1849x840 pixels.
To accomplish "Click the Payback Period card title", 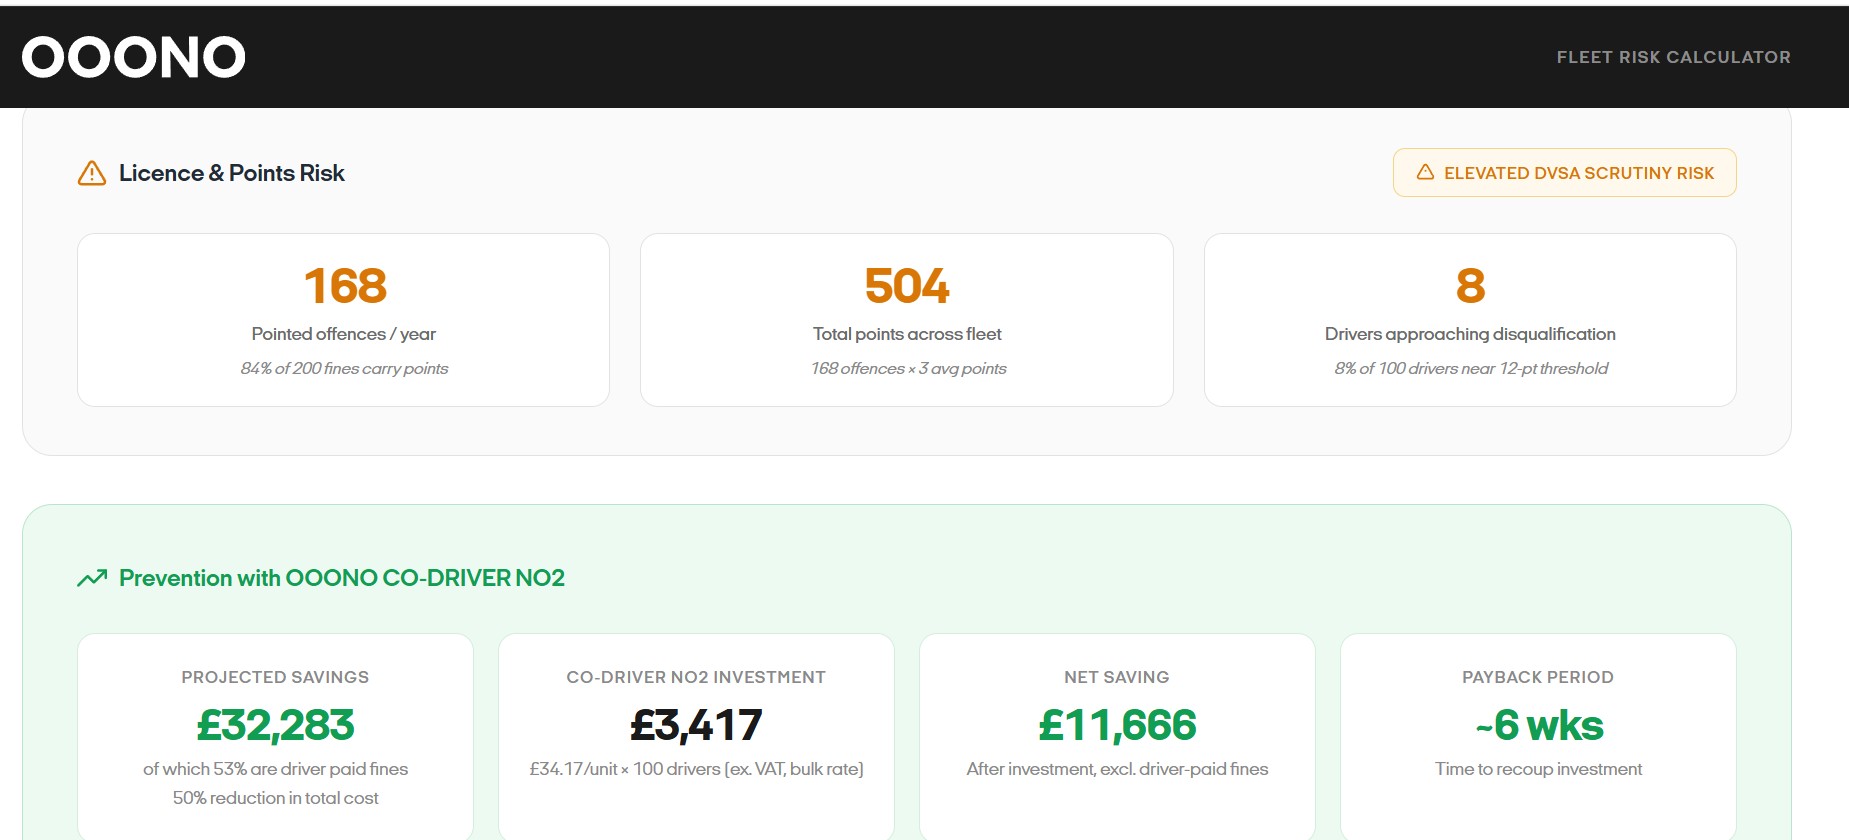I will 1538,677.
